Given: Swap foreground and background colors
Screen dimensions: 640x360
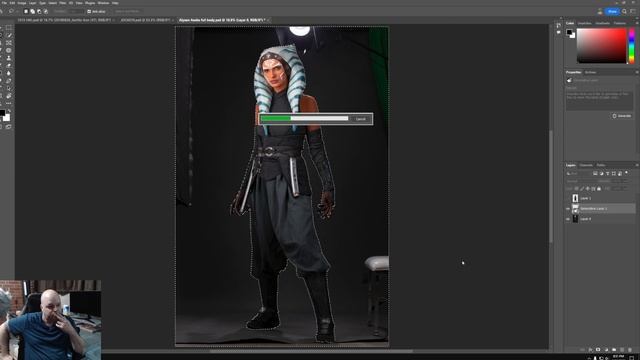Looking at the screenshot, I should point(9,110).
